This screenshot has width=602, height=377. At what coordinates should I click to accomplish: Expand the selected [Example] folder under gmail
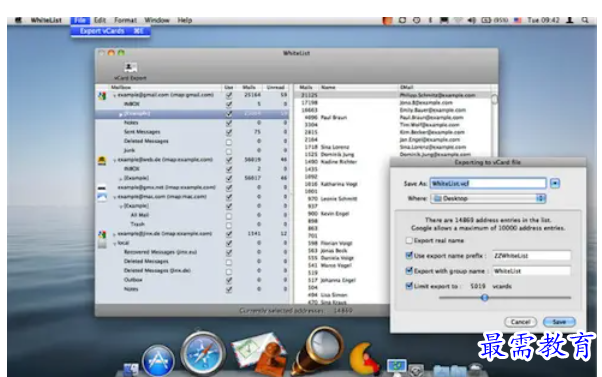point(121,114)
